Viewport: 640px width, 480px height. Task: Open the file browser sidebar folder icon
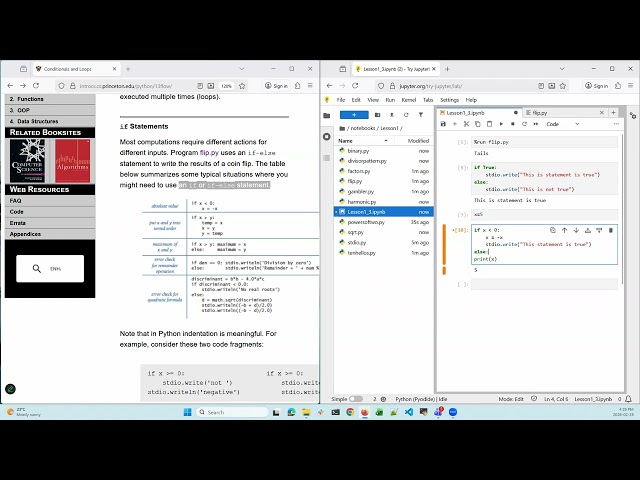click(x=327, y=116)
